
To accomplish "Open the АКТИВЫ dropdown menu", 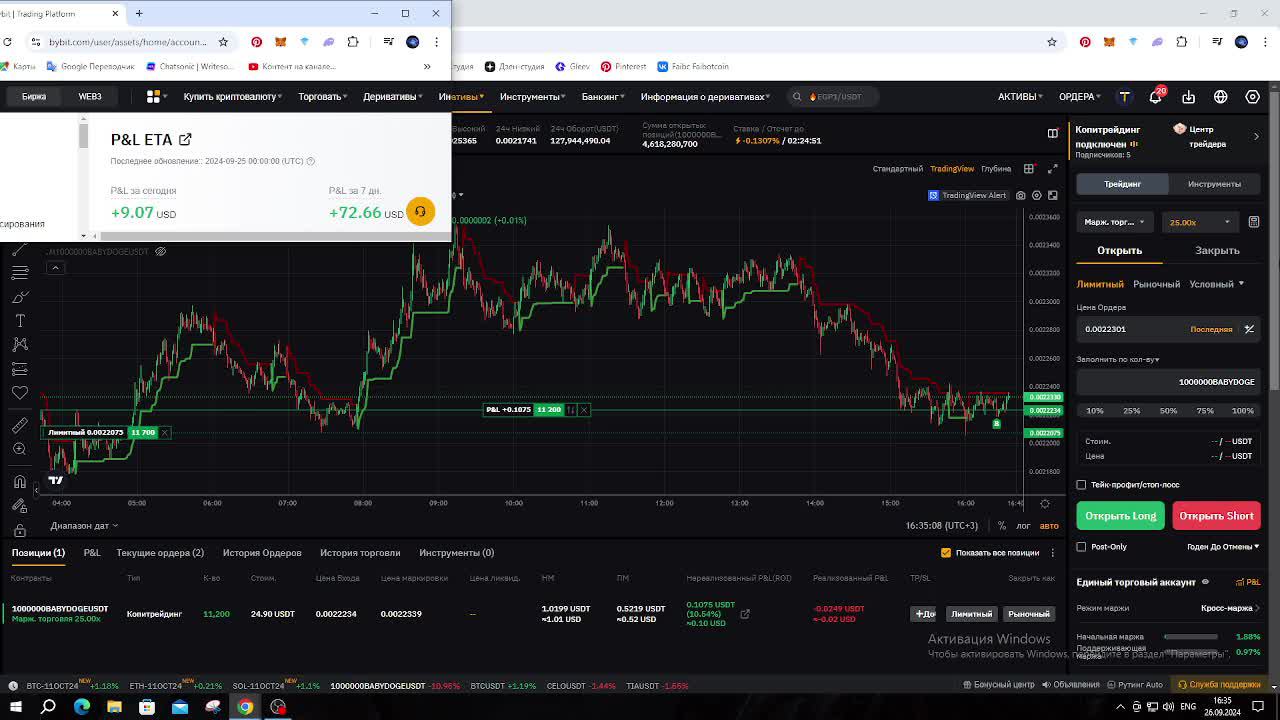I will coord(1020,97).
